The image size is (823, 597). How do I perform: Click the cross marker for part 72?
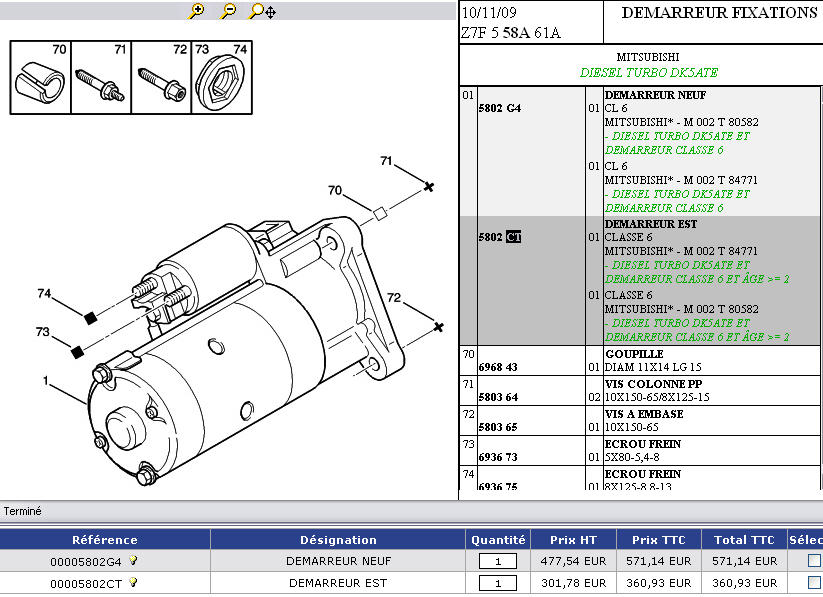pos(438,326)
